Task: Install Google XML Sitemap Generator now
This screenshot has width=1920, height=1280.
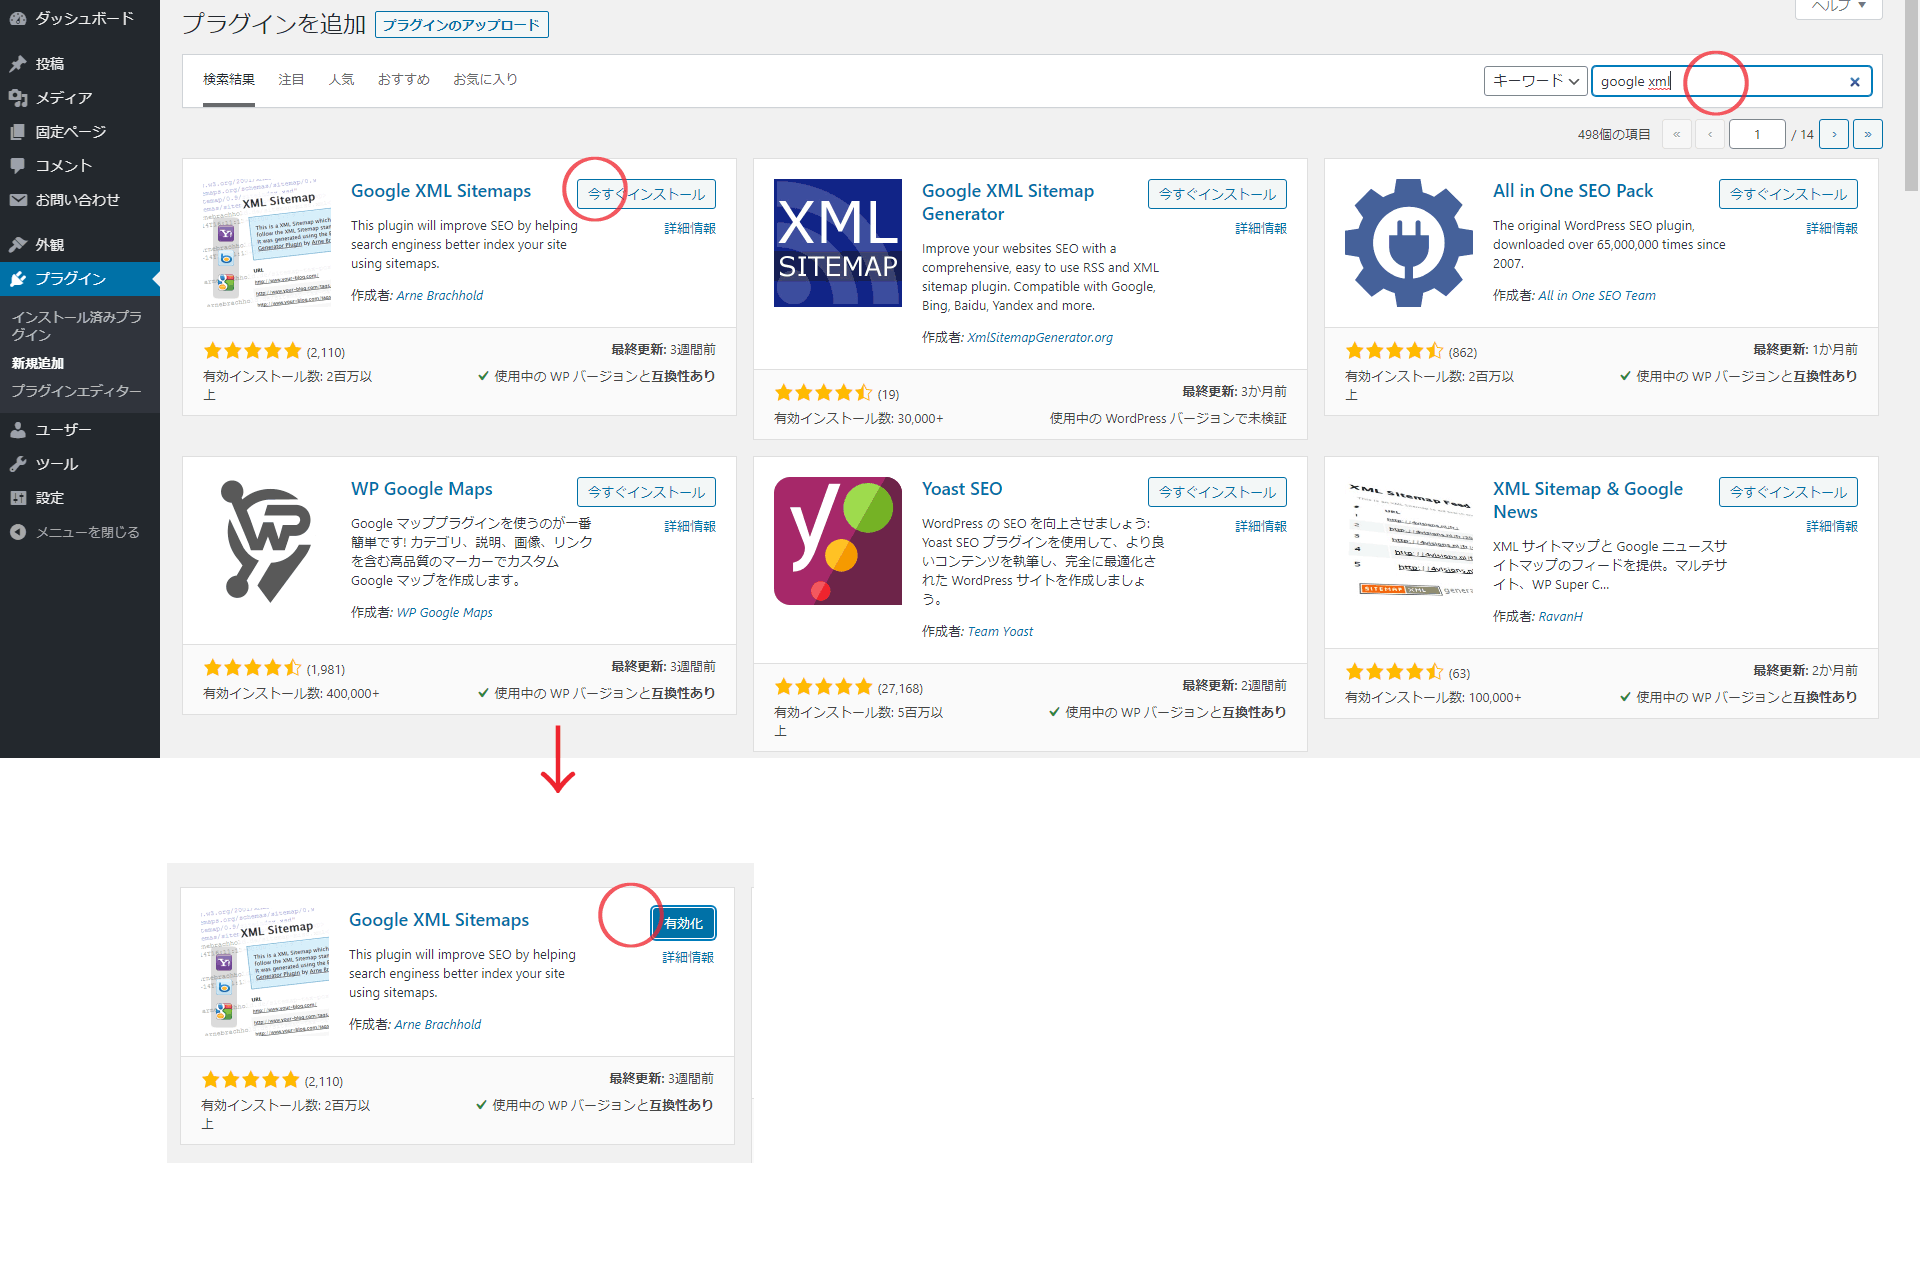Action: click(x=1217, y=194)
